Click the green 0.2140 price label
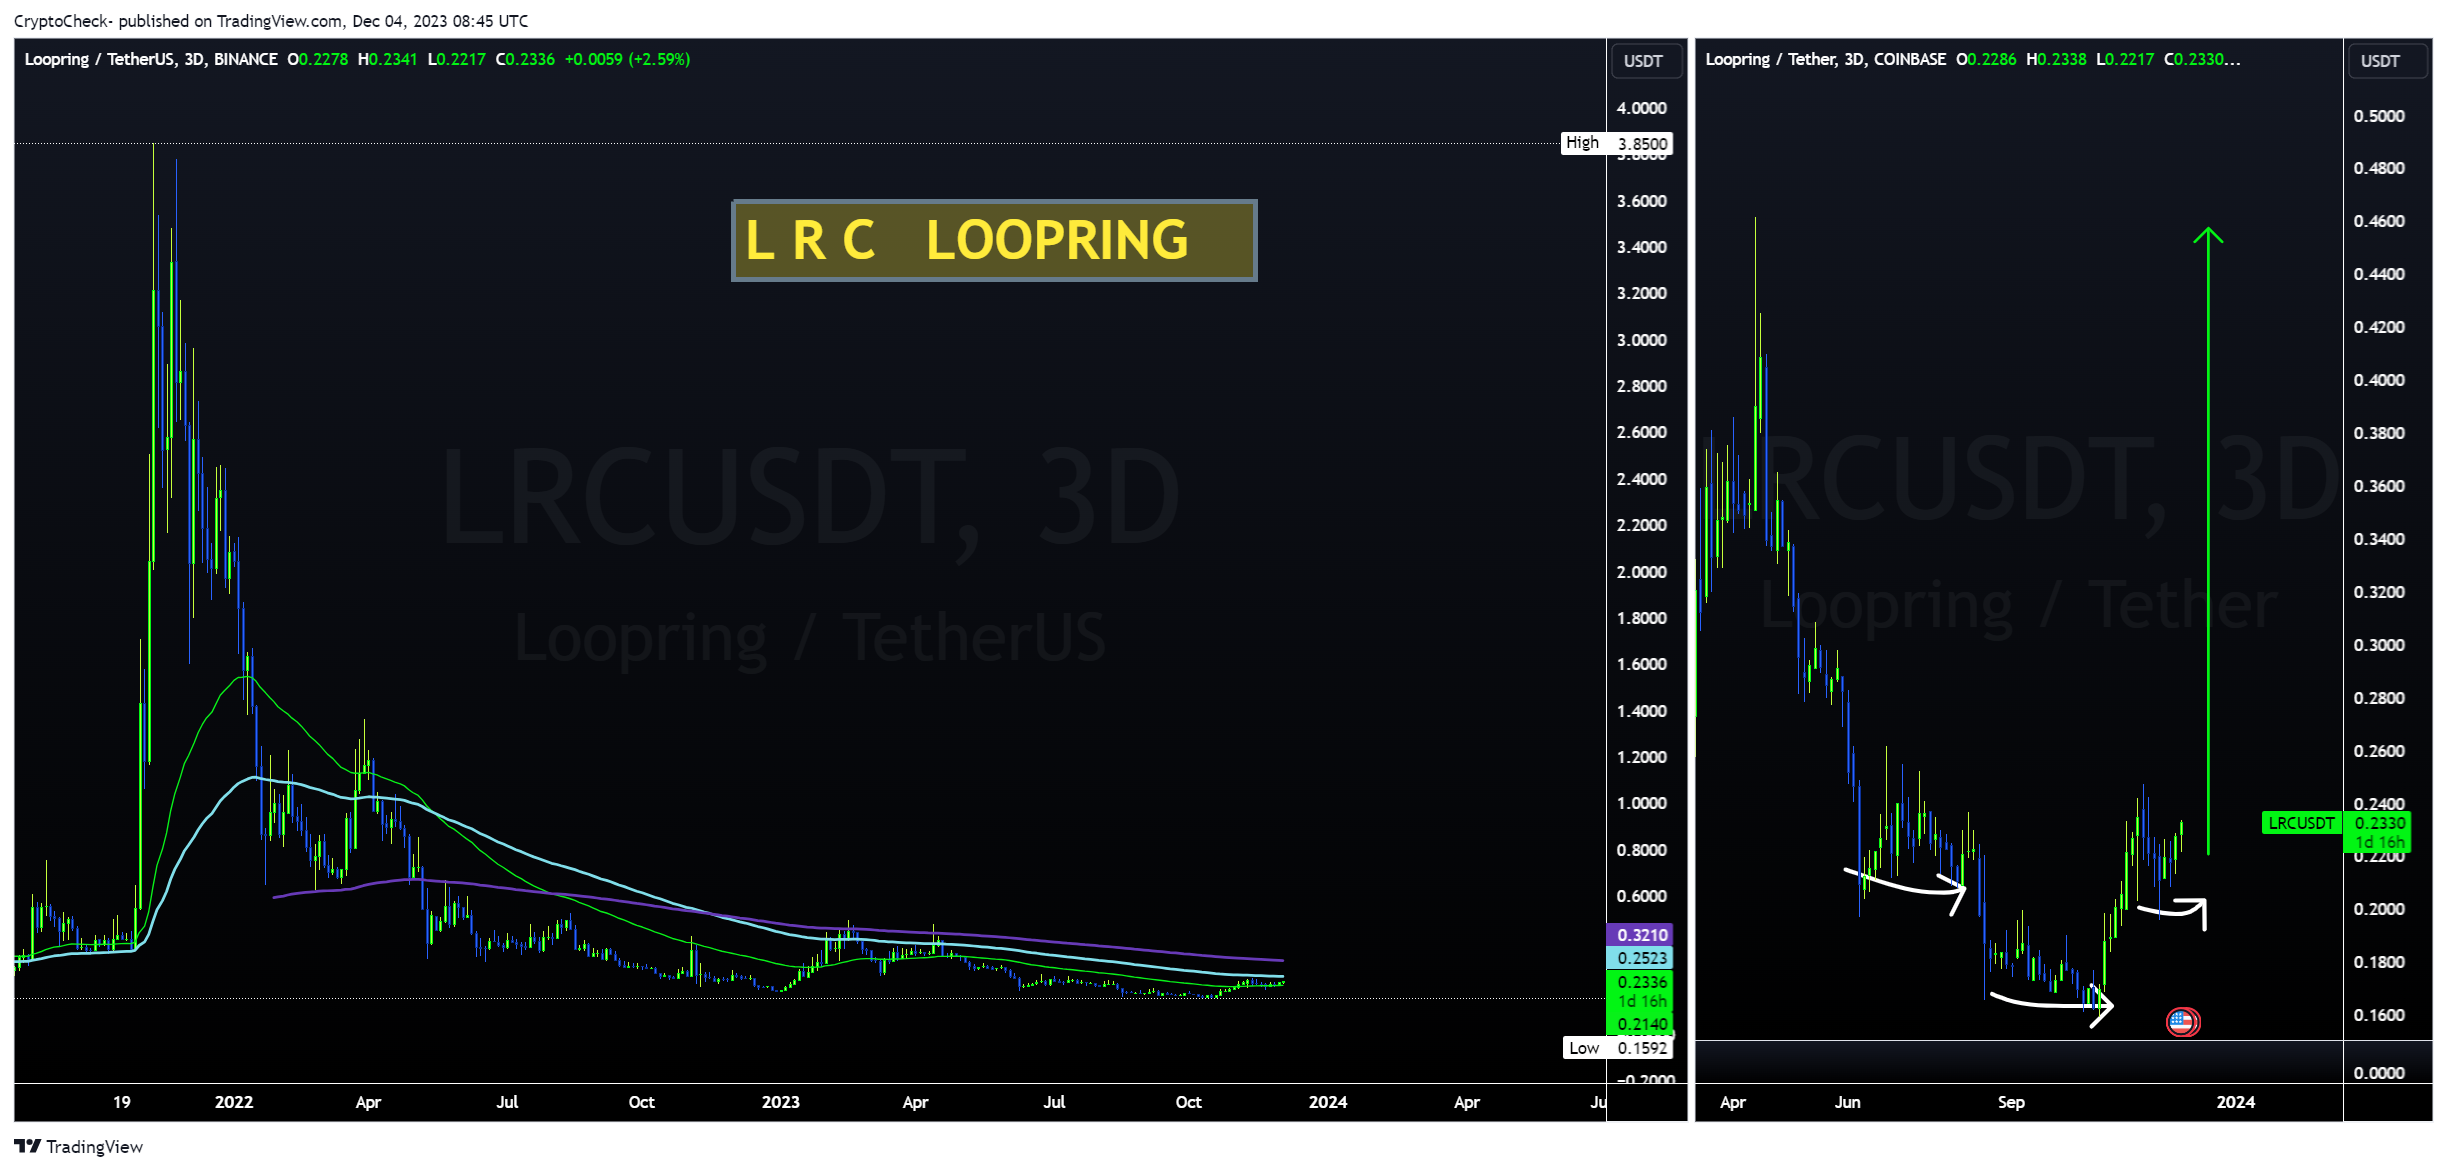2447x1170 pixels. pyautogui.click(x=1640, y=1024)
